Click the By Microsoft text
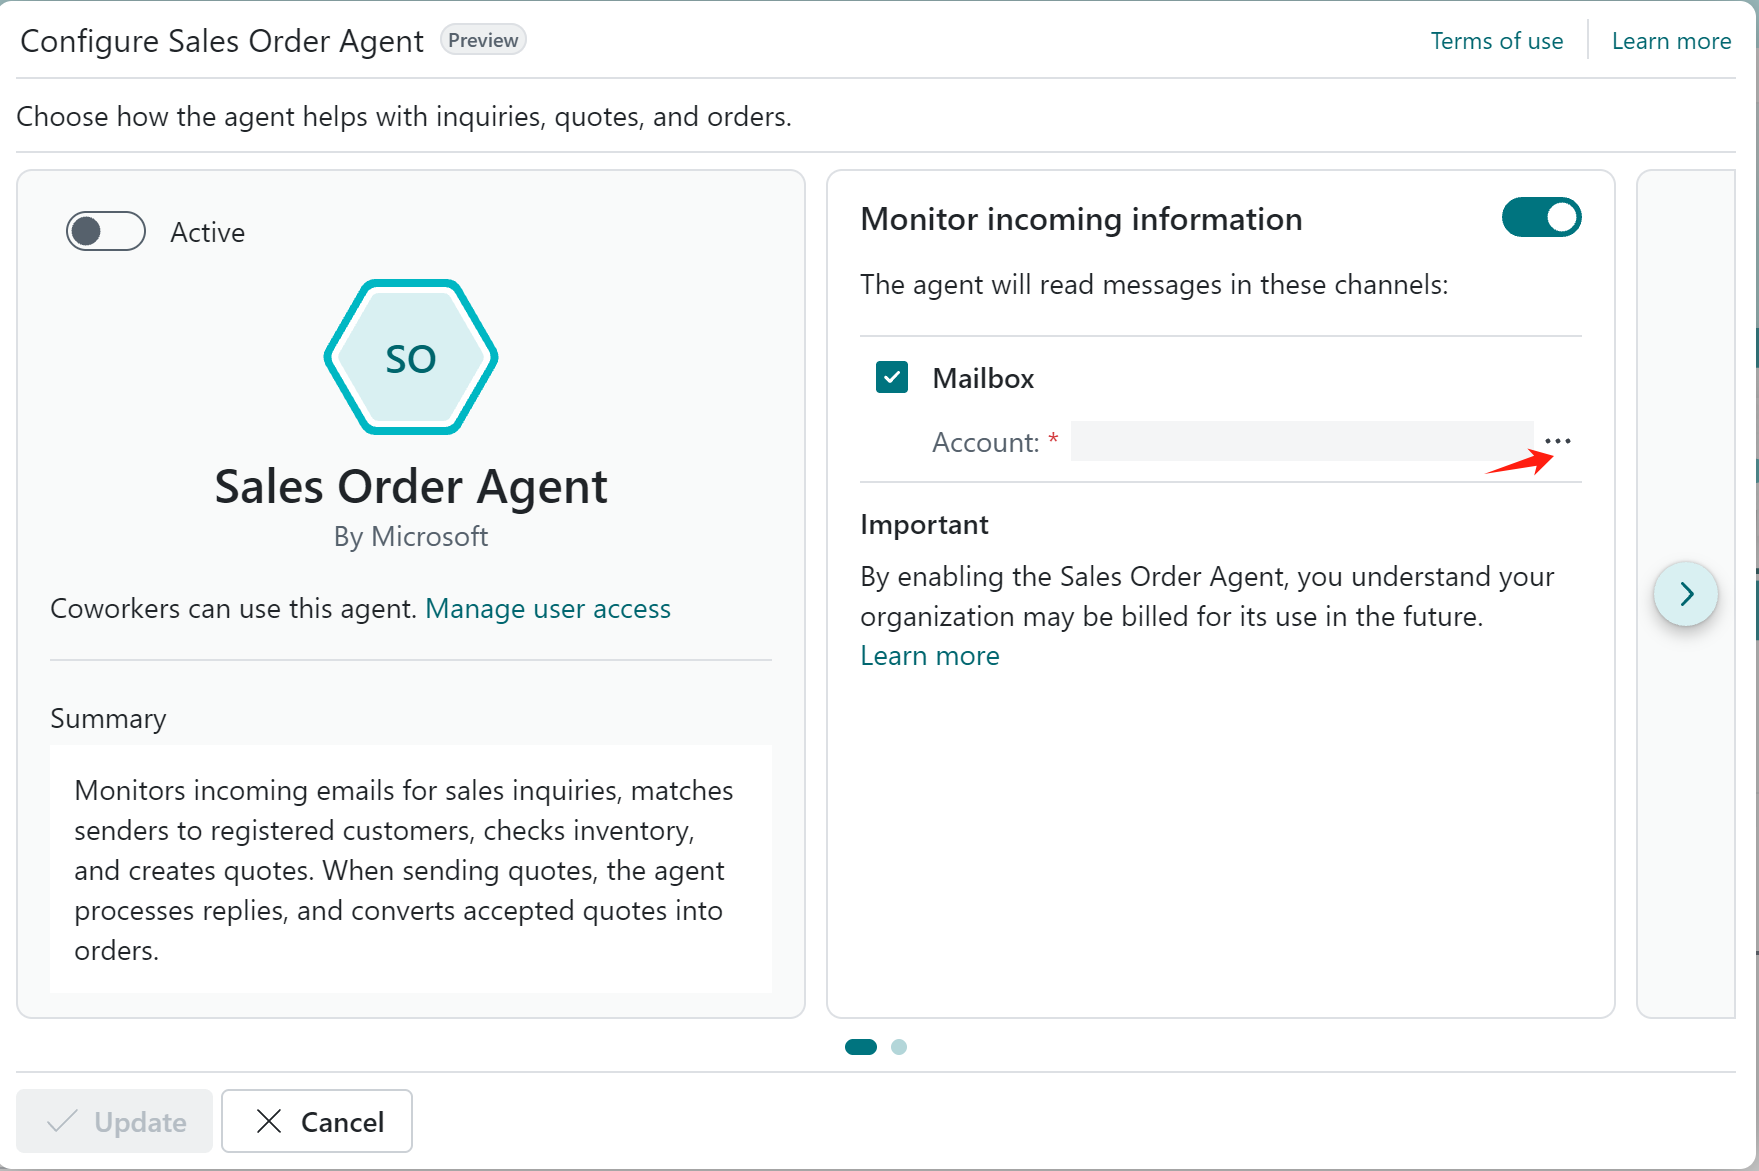This screenshot has width=1759, height=1171. tap(411, 537)
